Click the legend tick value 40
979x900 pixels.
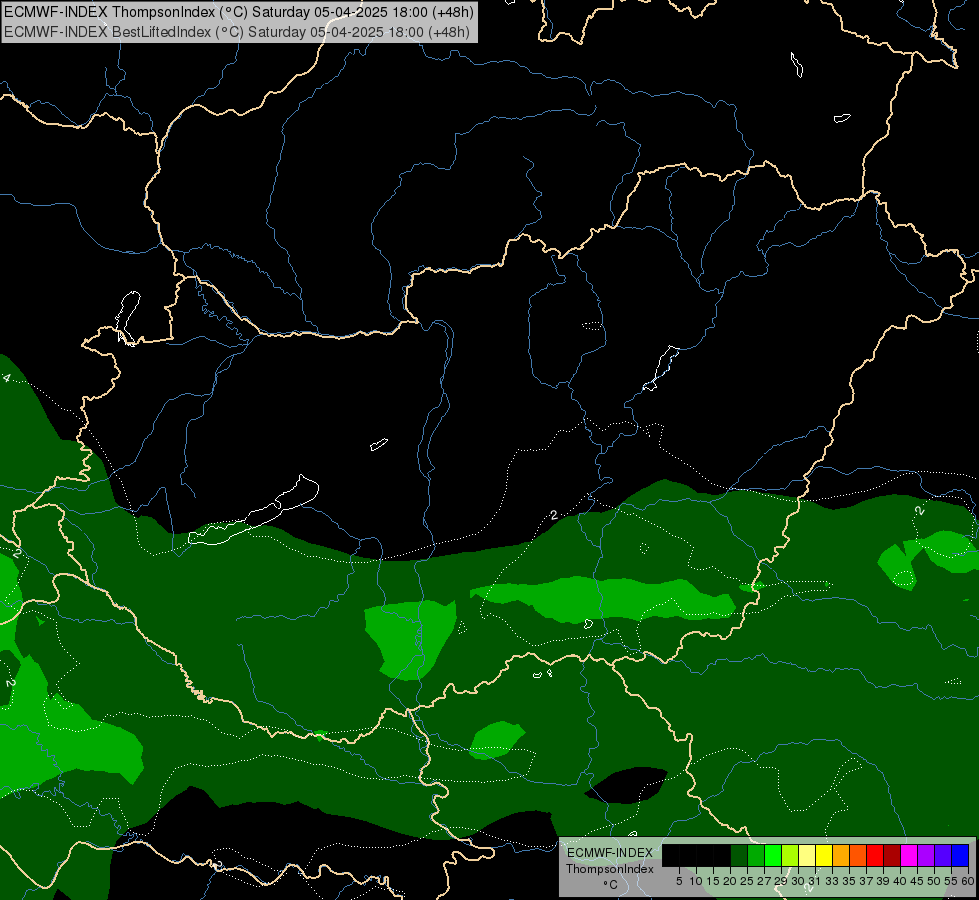900,881
